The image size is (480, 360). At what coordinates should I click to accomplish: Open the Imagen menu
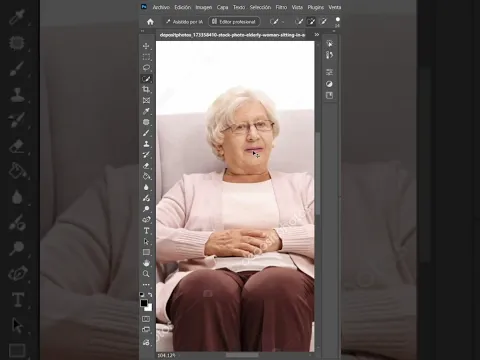coord(204,7)
